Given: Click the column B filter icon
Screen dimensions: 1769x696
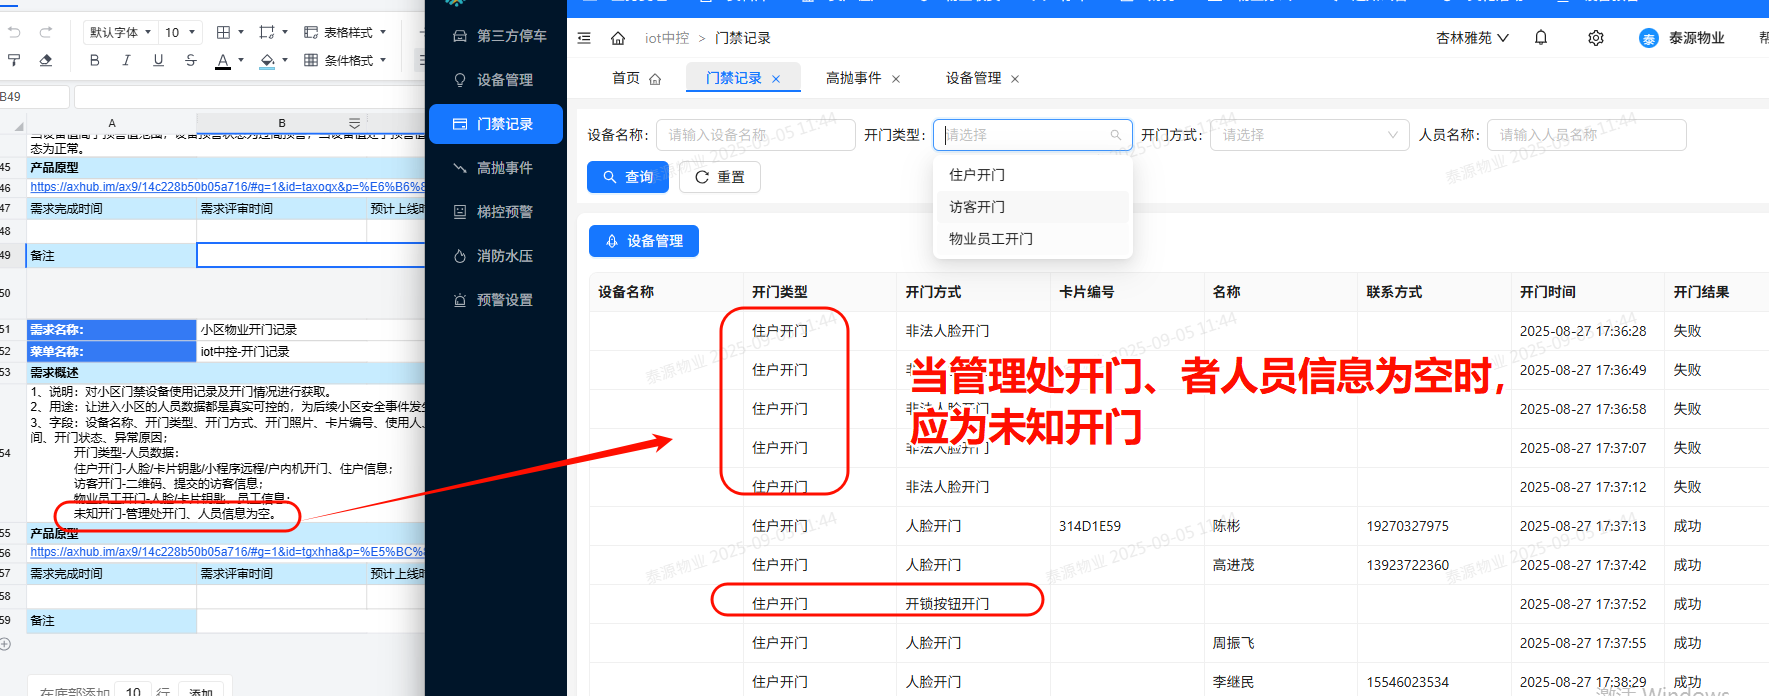Looking at the screenshot, I should pos(354,123).
